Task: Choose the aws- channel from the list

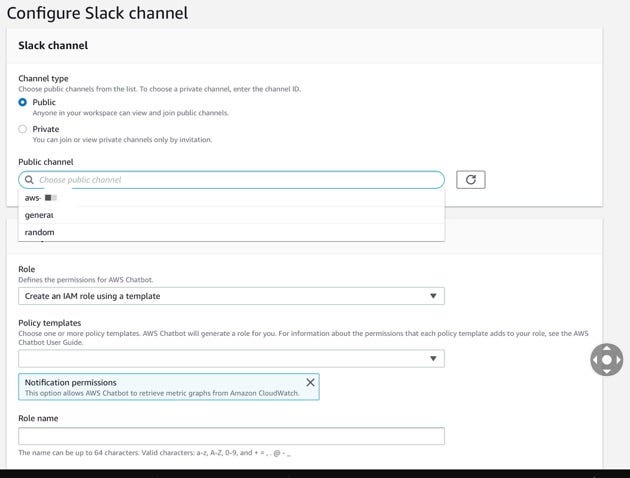Action: 231,198
